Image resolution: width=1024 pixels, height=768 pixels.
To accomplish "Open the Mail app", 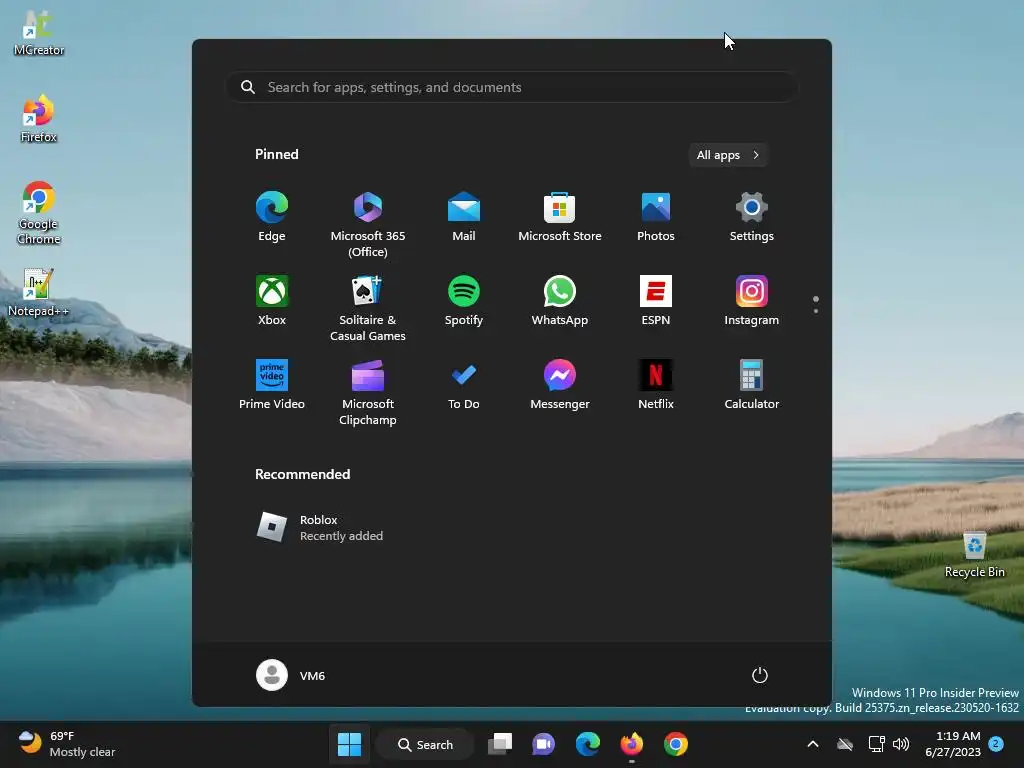I will point(464,217).
